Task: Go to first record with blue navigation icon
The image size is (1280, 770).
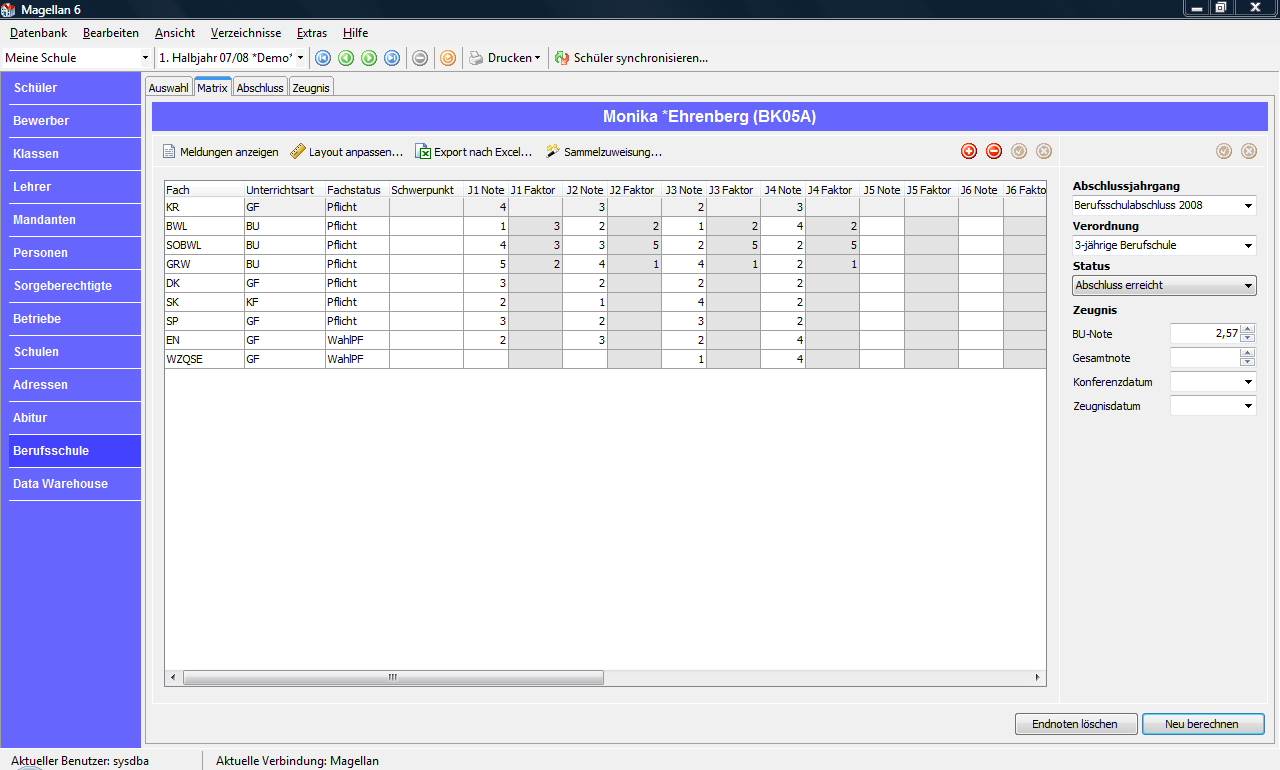Action: tap(323, 58)
